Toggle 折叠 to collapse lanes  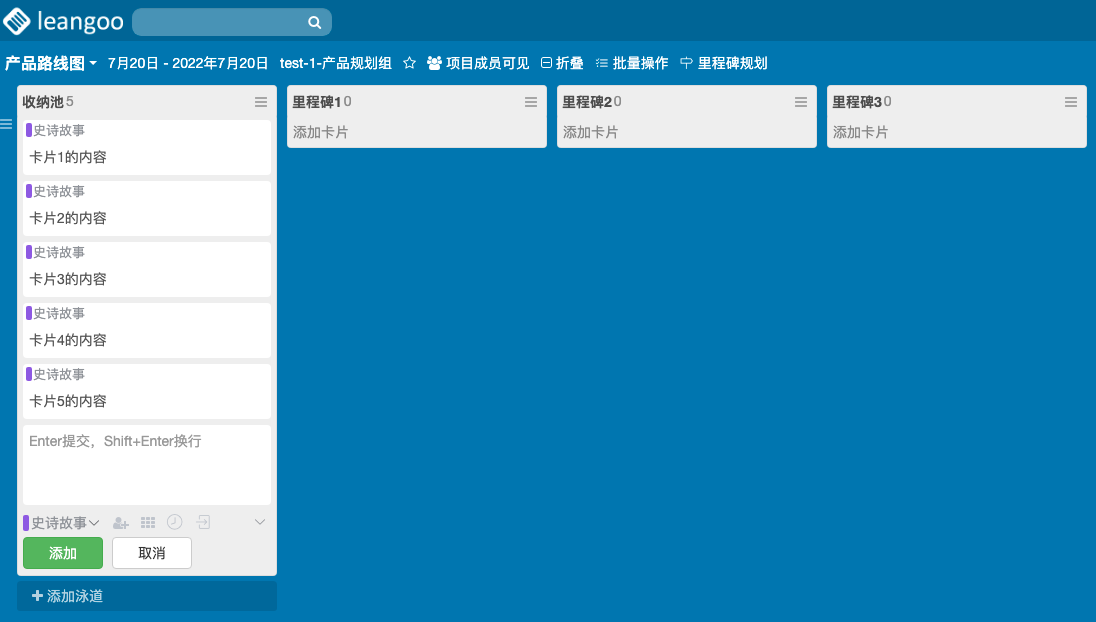coord(562,63)
